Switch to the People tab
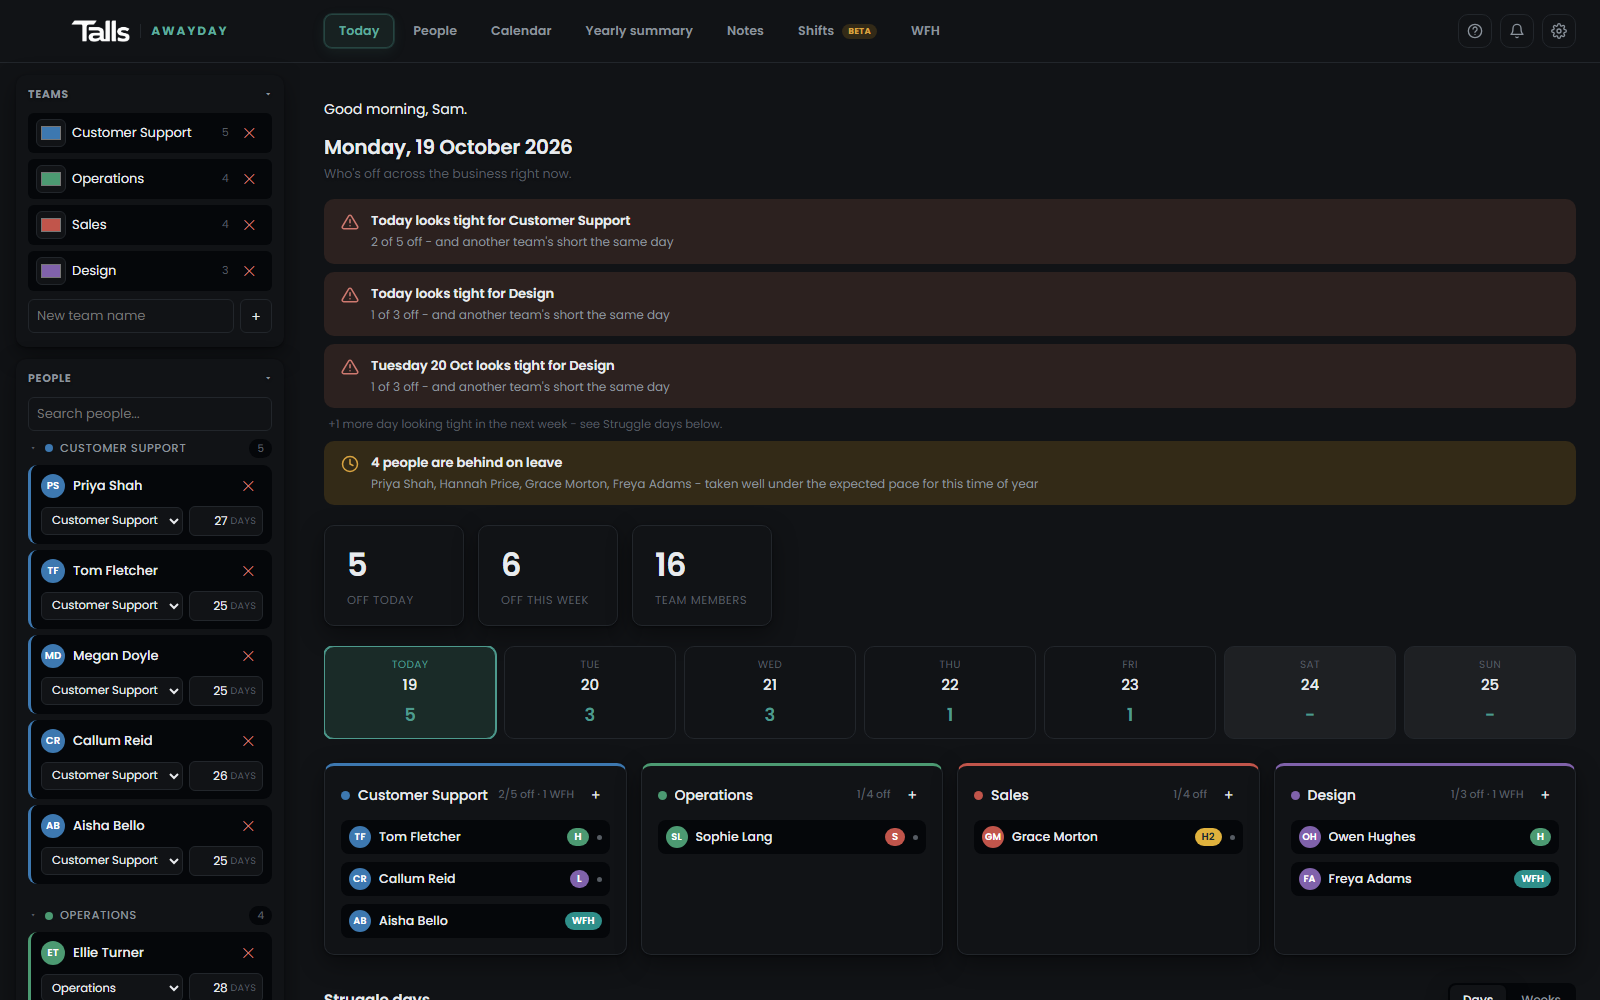This screenshot has width=1600, height=1000. (435, 31)
